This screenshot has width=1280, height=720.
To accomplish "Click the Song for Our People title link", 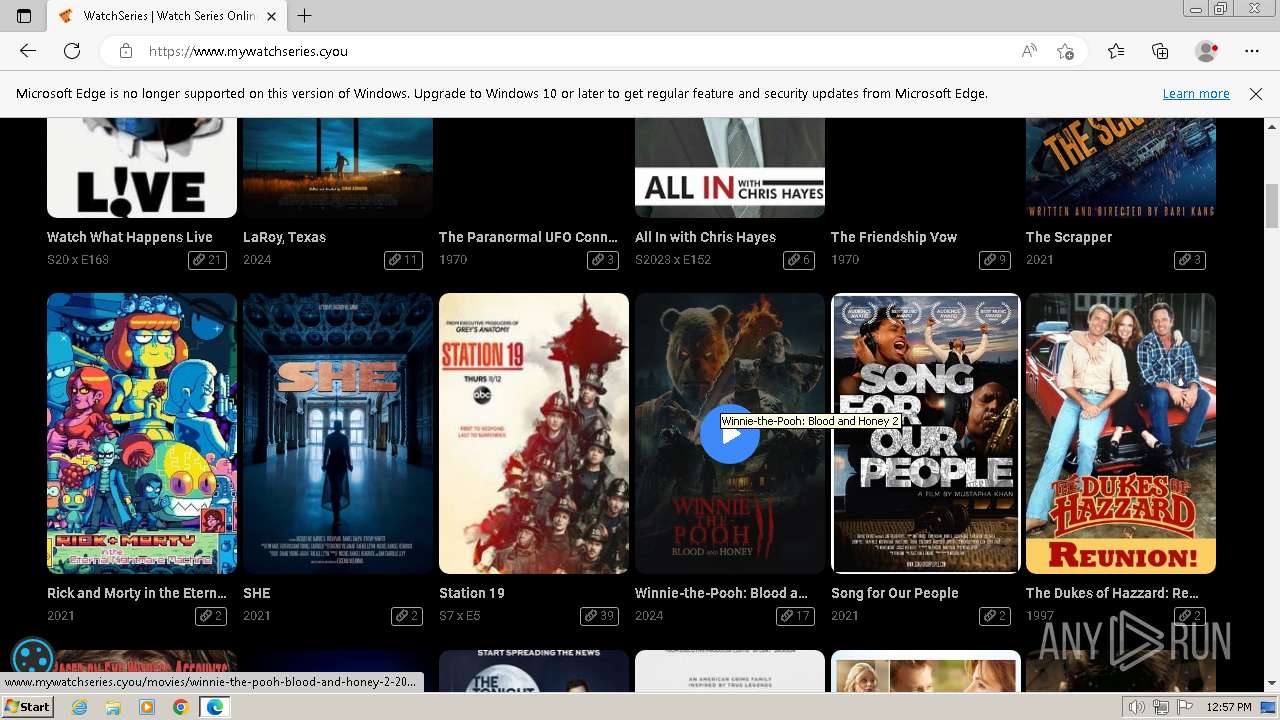I will 895,593.
